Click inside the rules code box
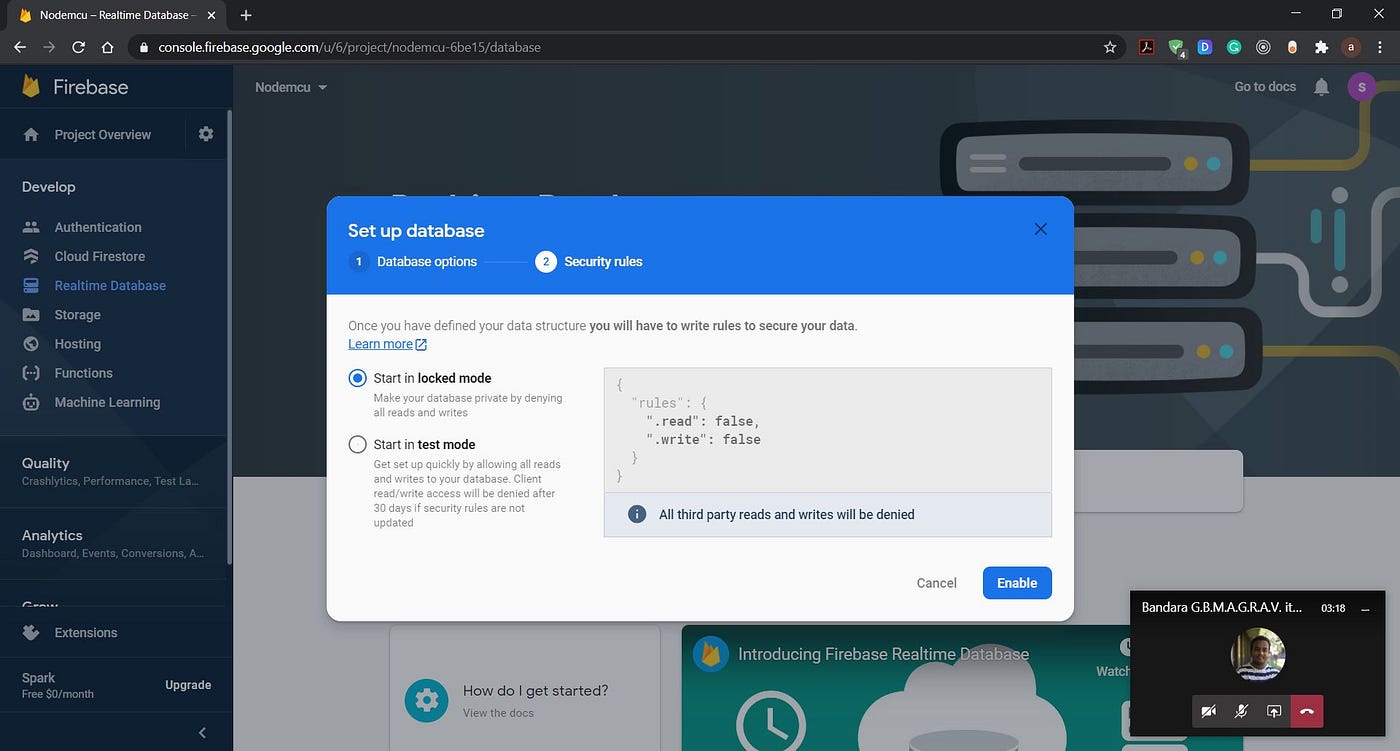Screen dimensions: 1400x751 [x=827, y=430]
